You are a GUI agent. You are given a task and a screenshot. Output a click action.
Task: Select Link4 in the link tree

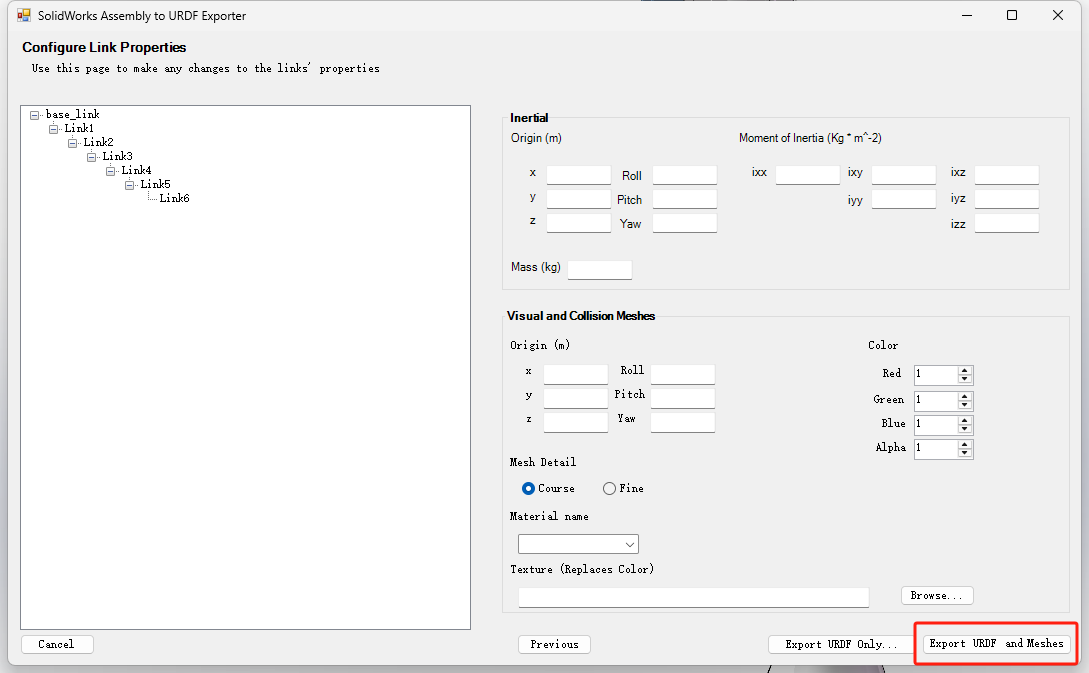[136, 170]
